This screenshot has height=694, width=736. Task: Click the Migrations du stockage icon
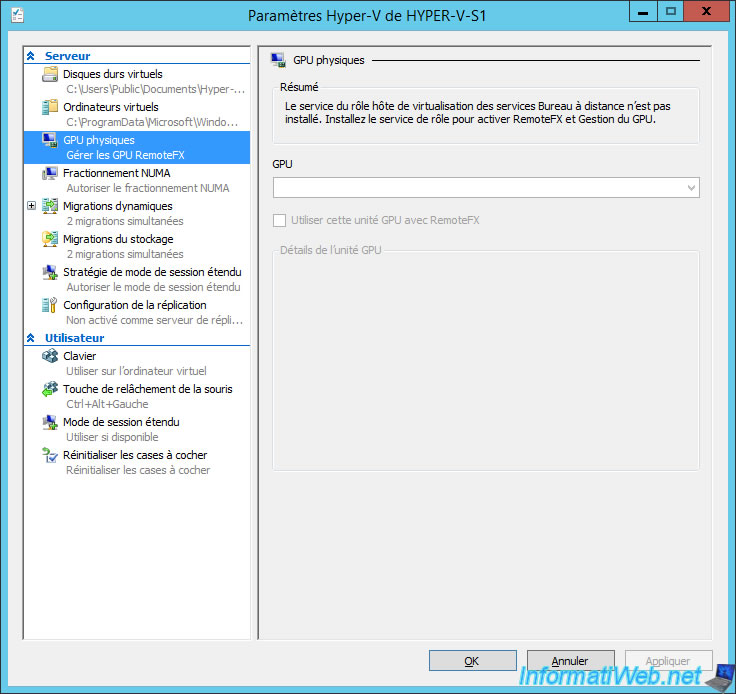click(50, 239)
